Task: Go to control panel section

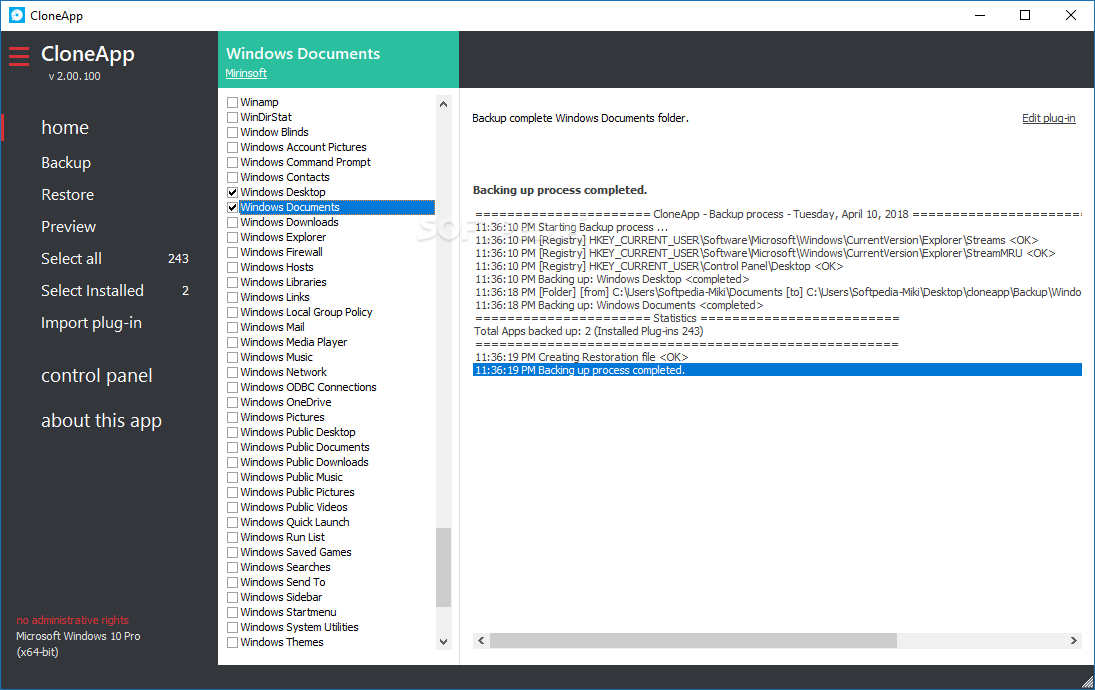Action: click(97, 376)
